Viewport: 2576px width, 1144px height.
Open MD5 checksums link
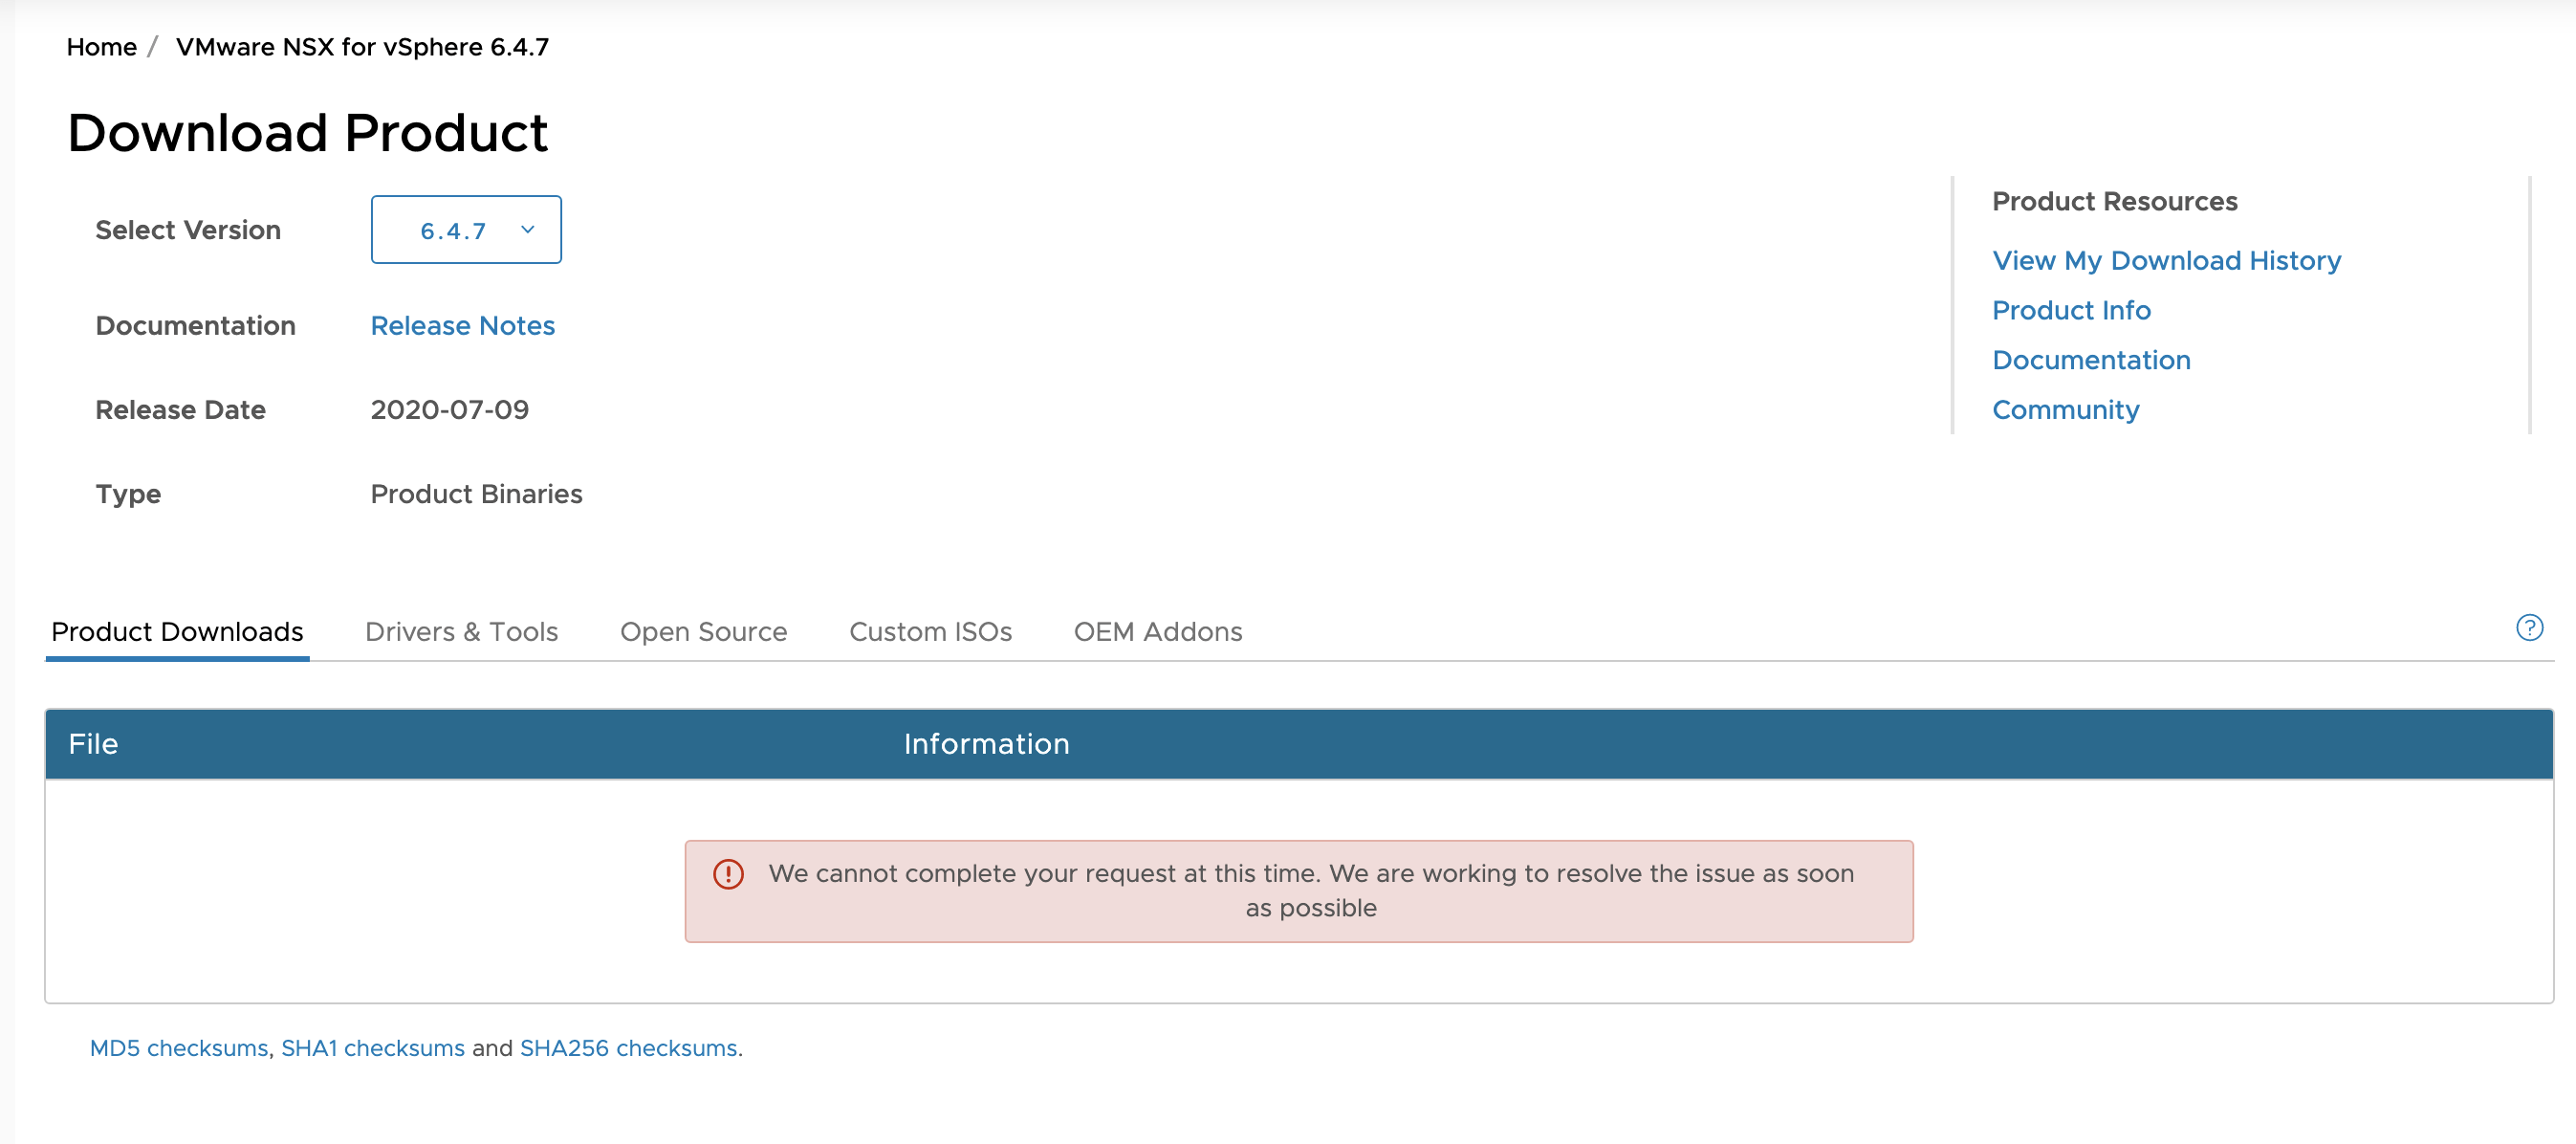point(179,1048)
